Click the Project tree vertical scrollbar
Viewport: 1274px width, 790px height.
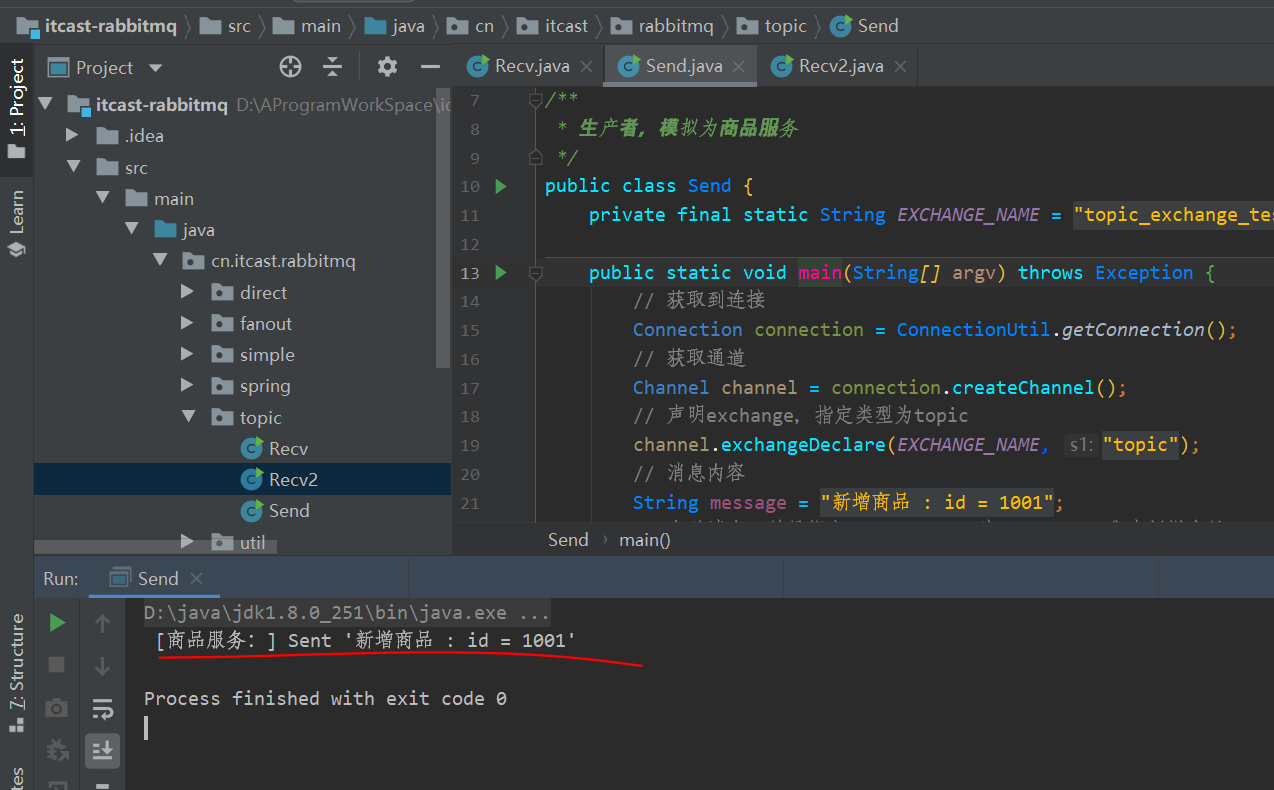coord(444,228)
